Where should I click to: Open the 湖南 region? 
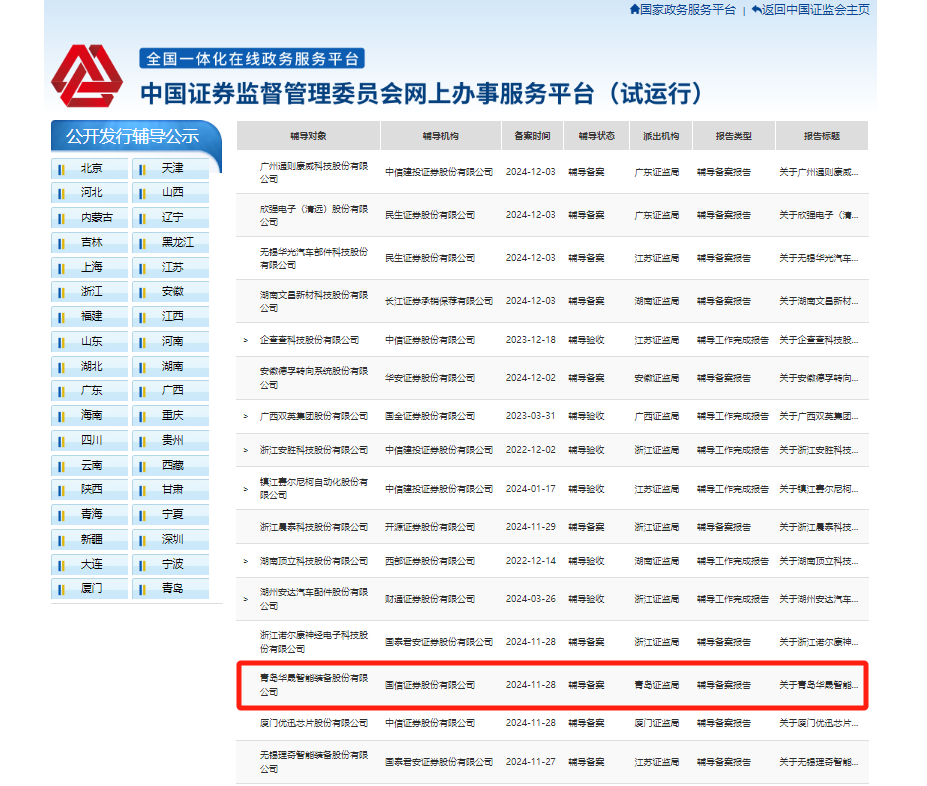pos(171,366)
